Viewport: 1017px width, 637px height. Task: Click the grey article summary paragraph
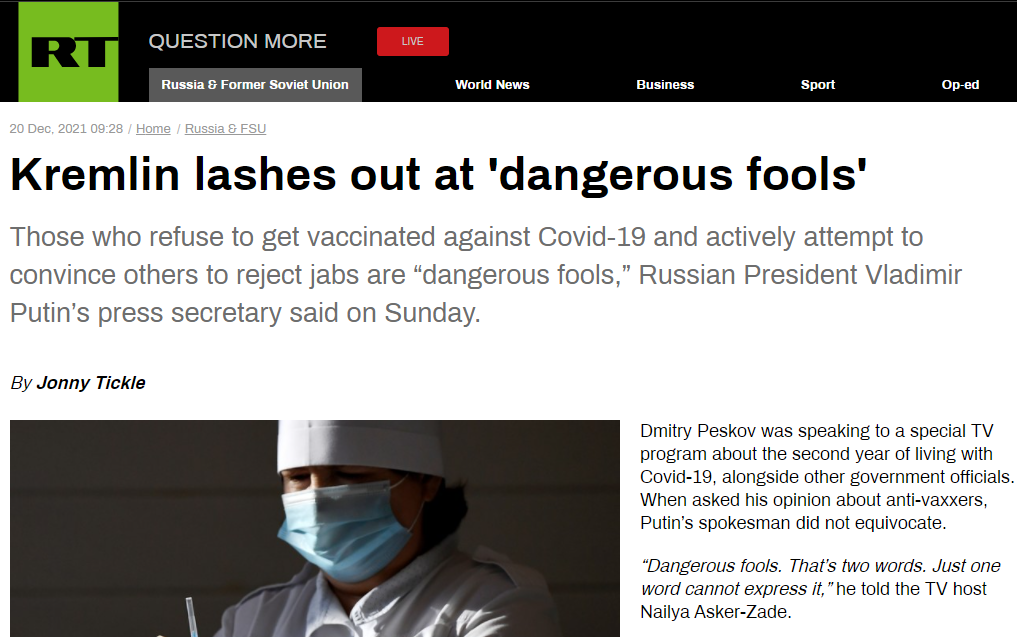pyautogui.click(x=485, y=274)
